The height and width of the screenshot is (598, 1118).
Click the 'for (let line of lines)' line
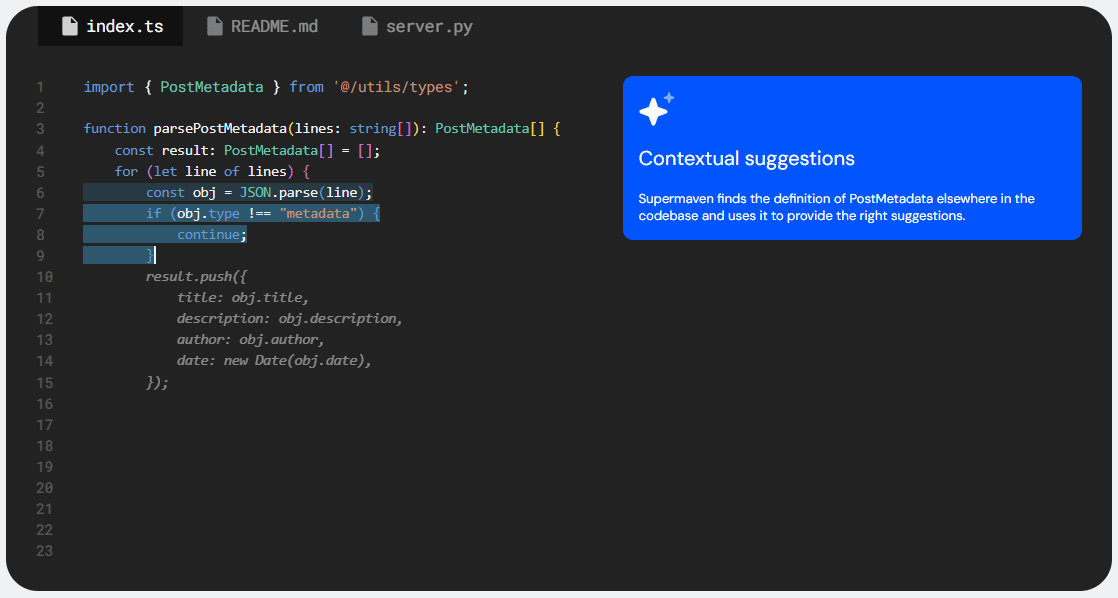[x=212, y=172]
